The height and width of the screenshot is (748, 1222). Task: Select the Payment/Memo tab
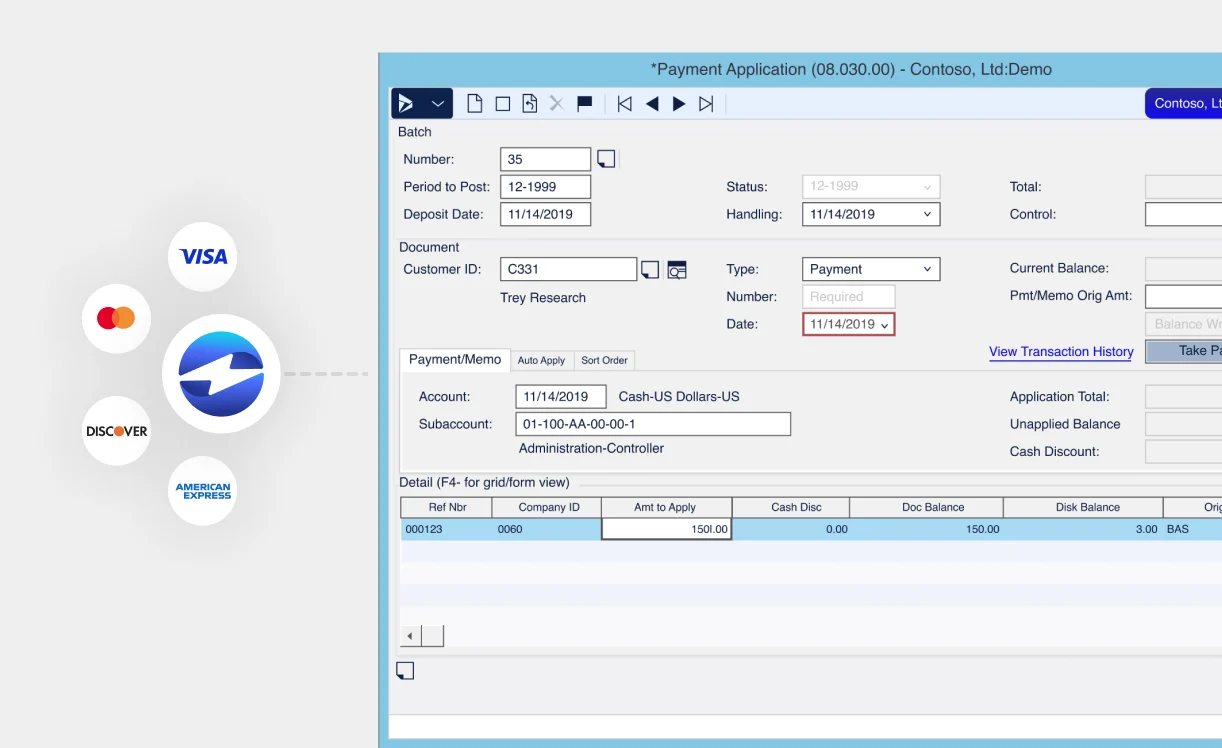tap(455, 359)
